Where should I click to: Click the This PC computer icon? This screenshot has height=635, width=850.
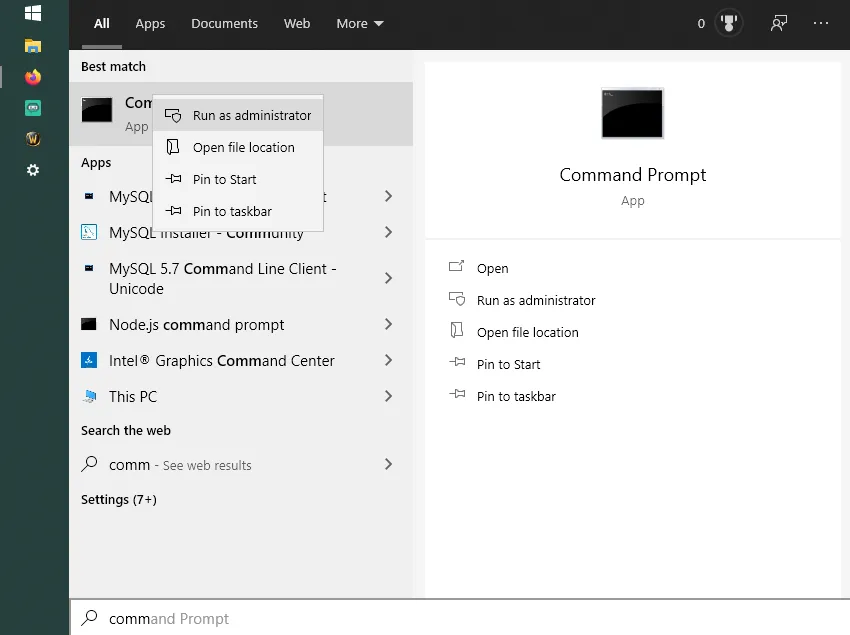(x=89, y=396)
